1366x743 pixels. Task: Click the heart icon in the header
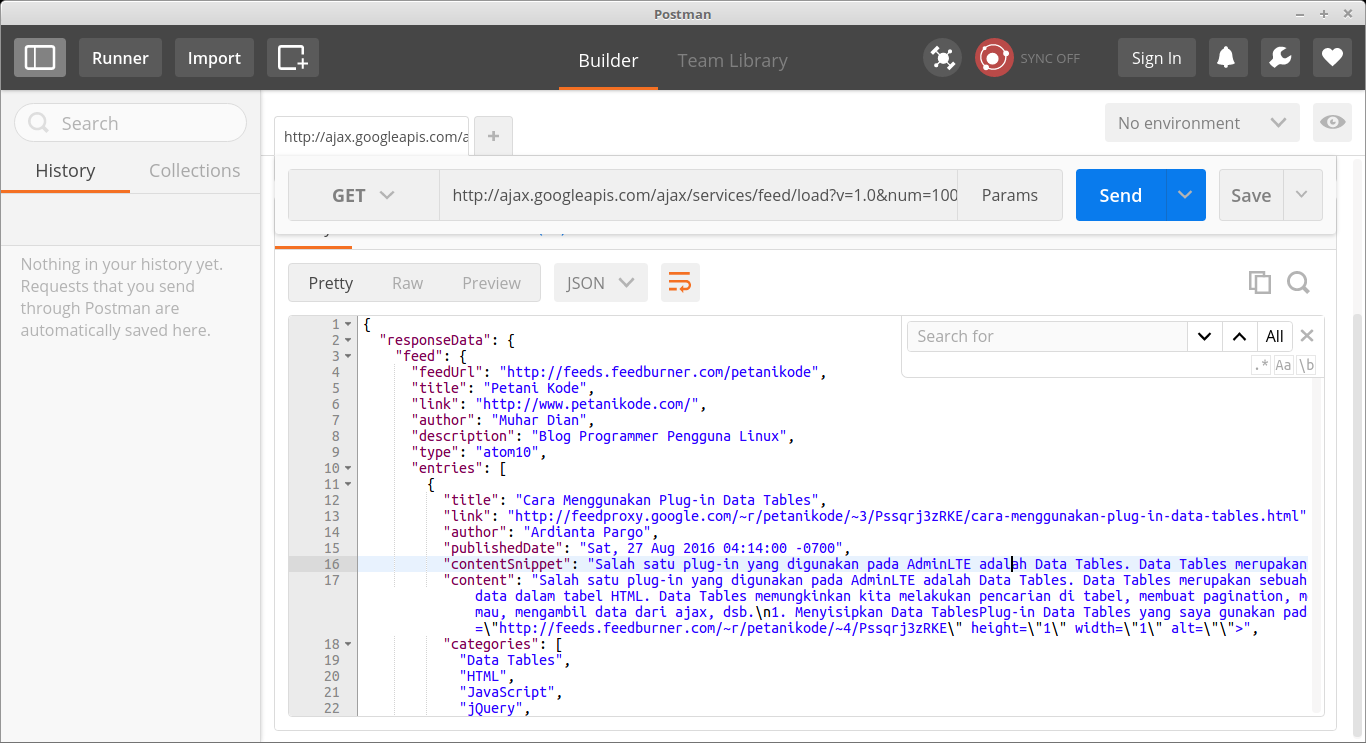tap(1332, 58)
